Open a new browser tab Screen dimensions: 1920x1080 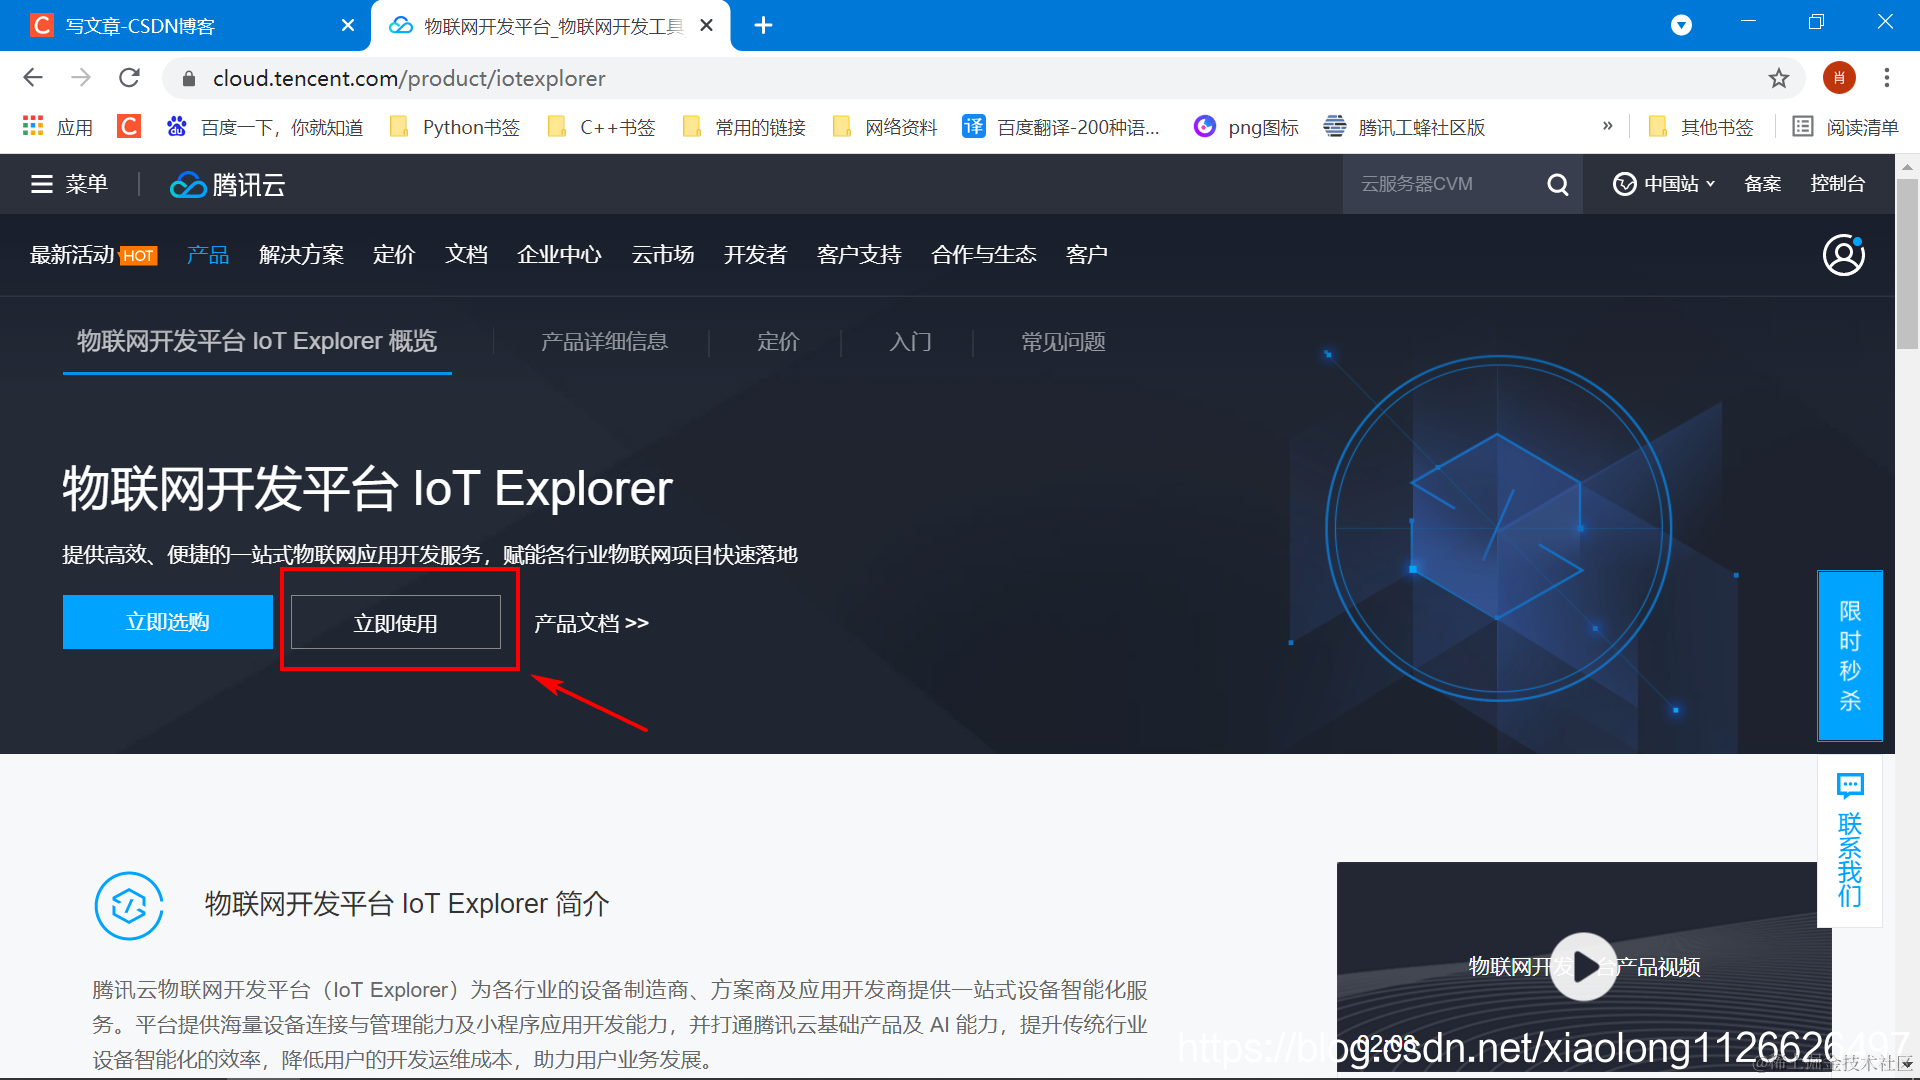[763, 25]
